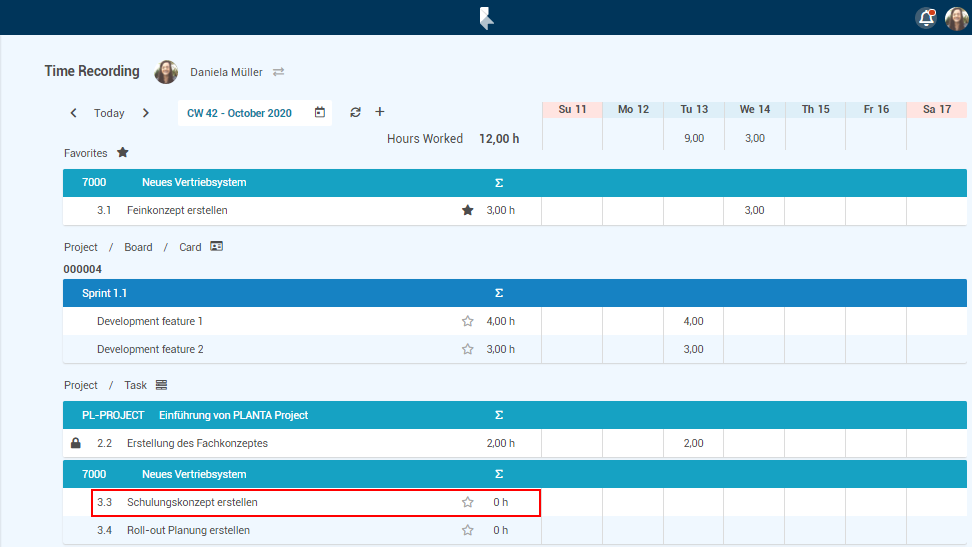Open the calendar week picker
This screenshot has height=547, width=972.
click(320, 113)
